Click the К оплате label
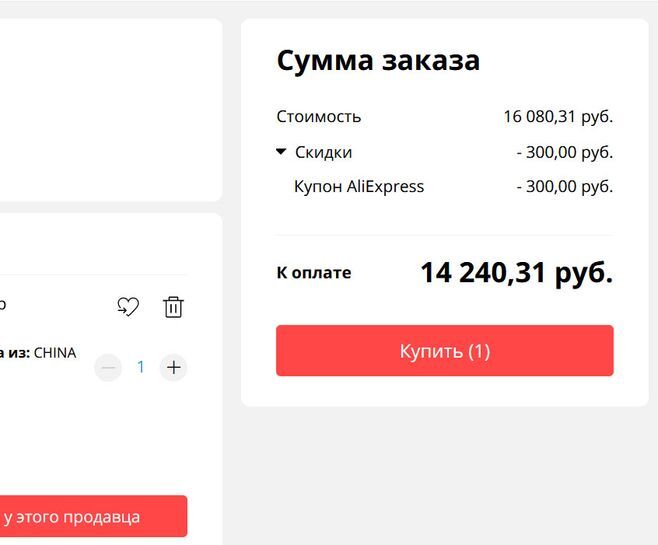The height and width of the screenshot is (545, 658). tap(314, 272)
